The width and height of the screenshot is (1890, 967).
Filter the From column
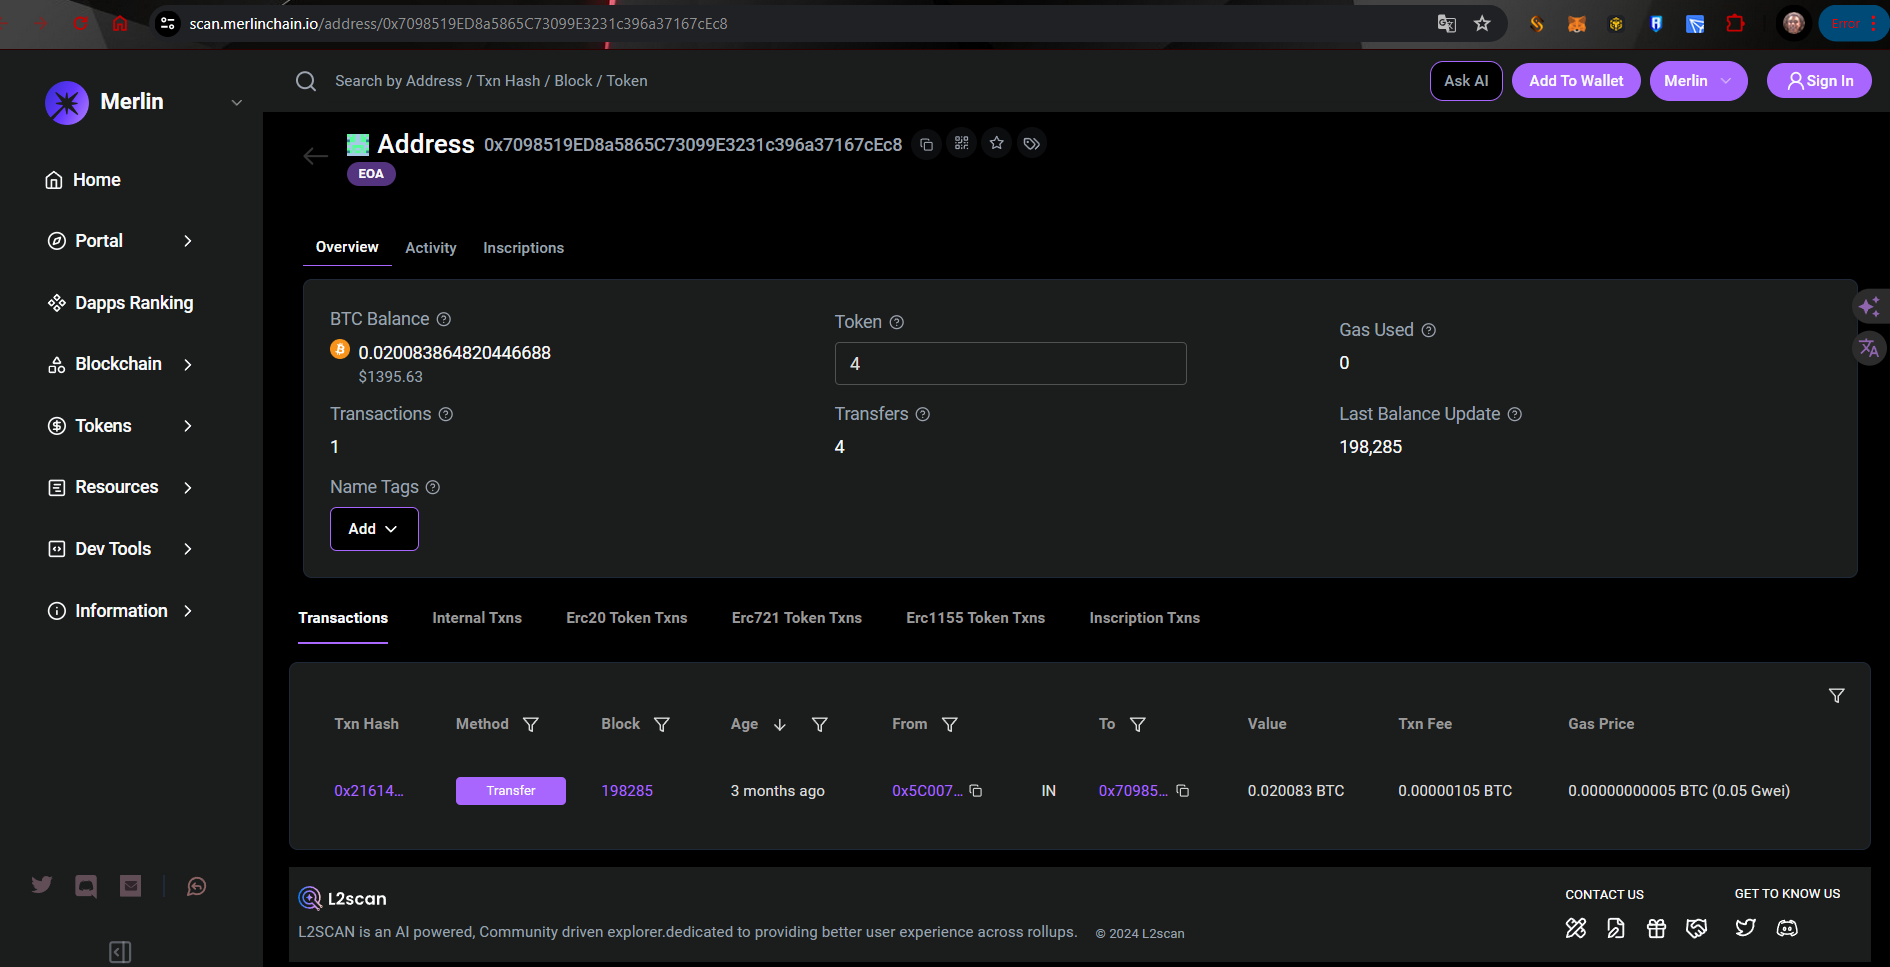[x=950, y=724]
